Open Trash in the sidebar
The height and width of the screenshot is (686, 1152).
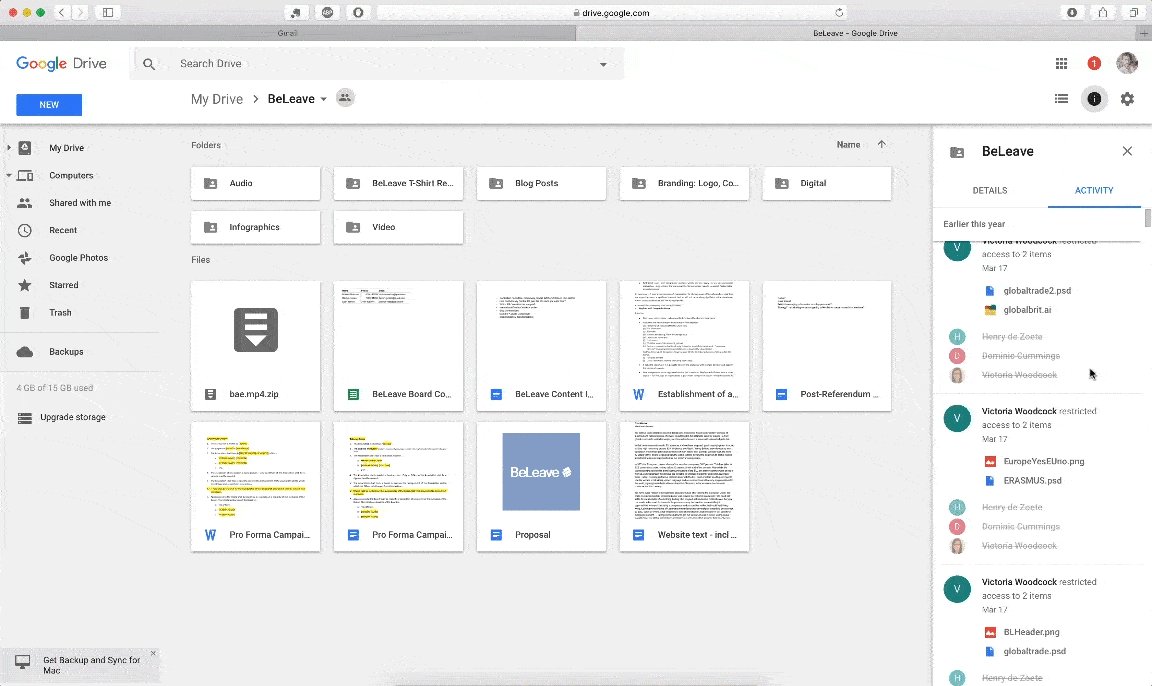[x=60, y=313]
